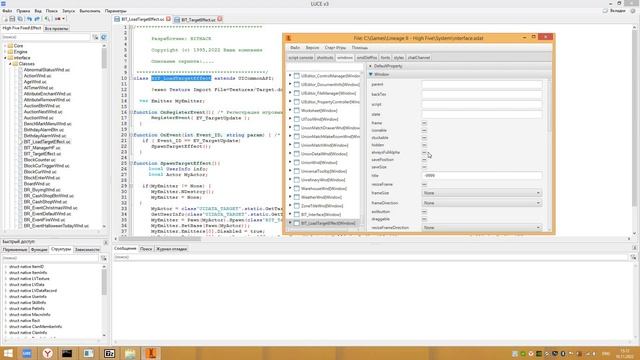Viewport: 640px width, 360px height.
Task: Toggle the closable property checkbox
Action: [424, 130]
